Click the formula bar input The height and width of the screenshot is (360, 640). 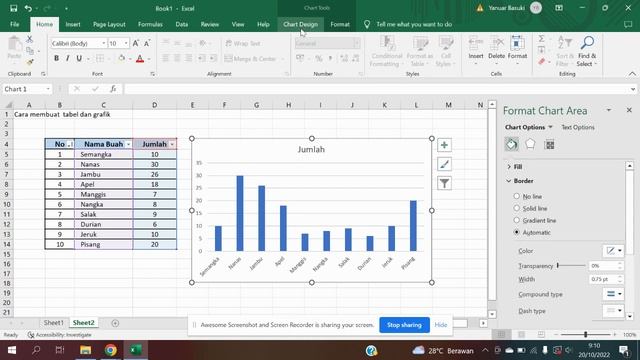377,89
